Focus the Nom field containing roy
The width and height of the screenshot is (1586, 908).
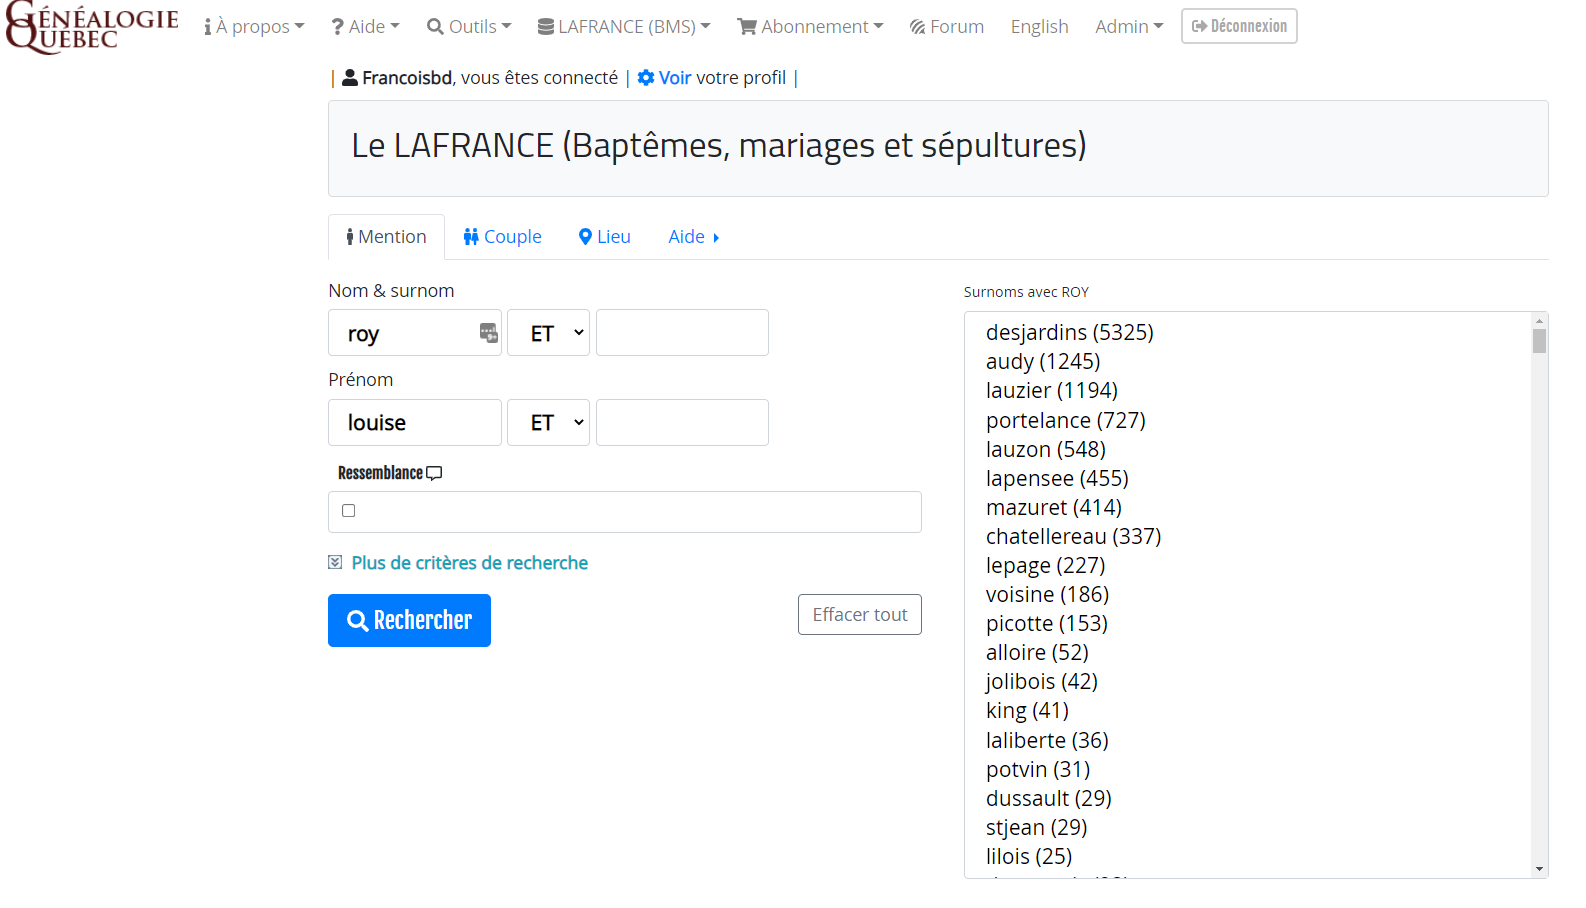coord(414,333)
